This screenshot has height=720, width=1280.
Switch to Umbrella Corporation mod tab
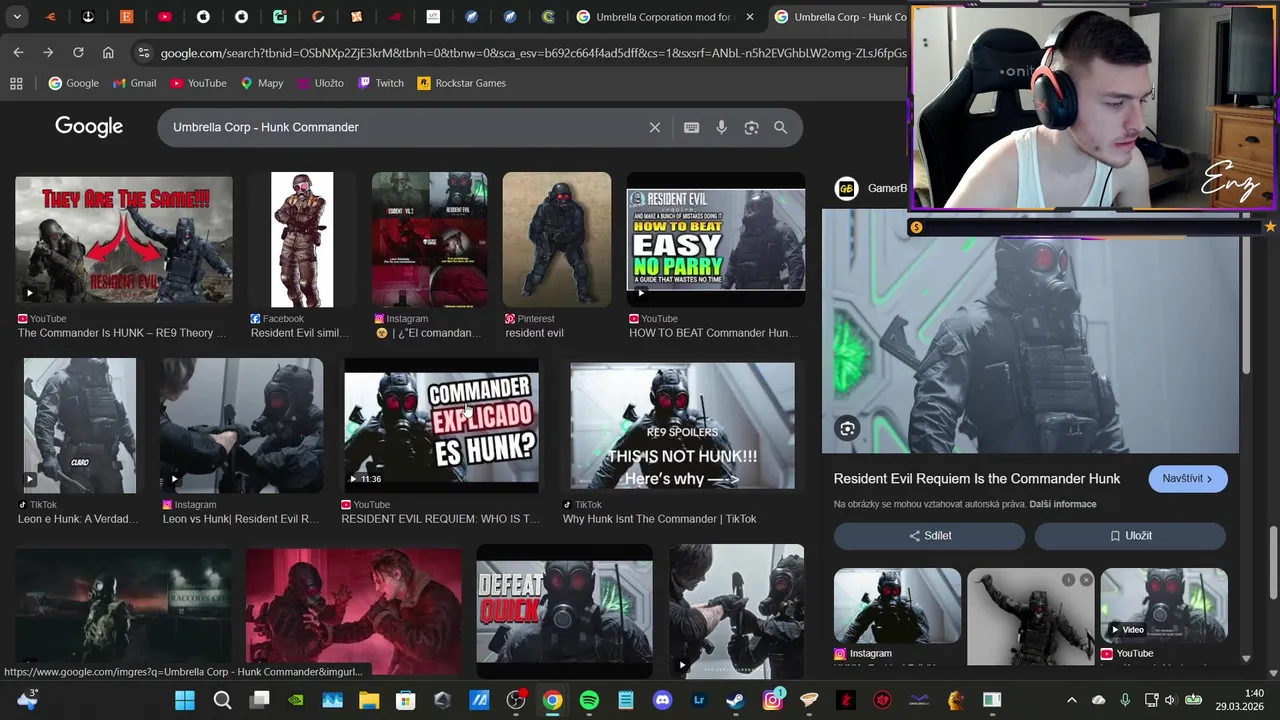[x=663, y=17]
